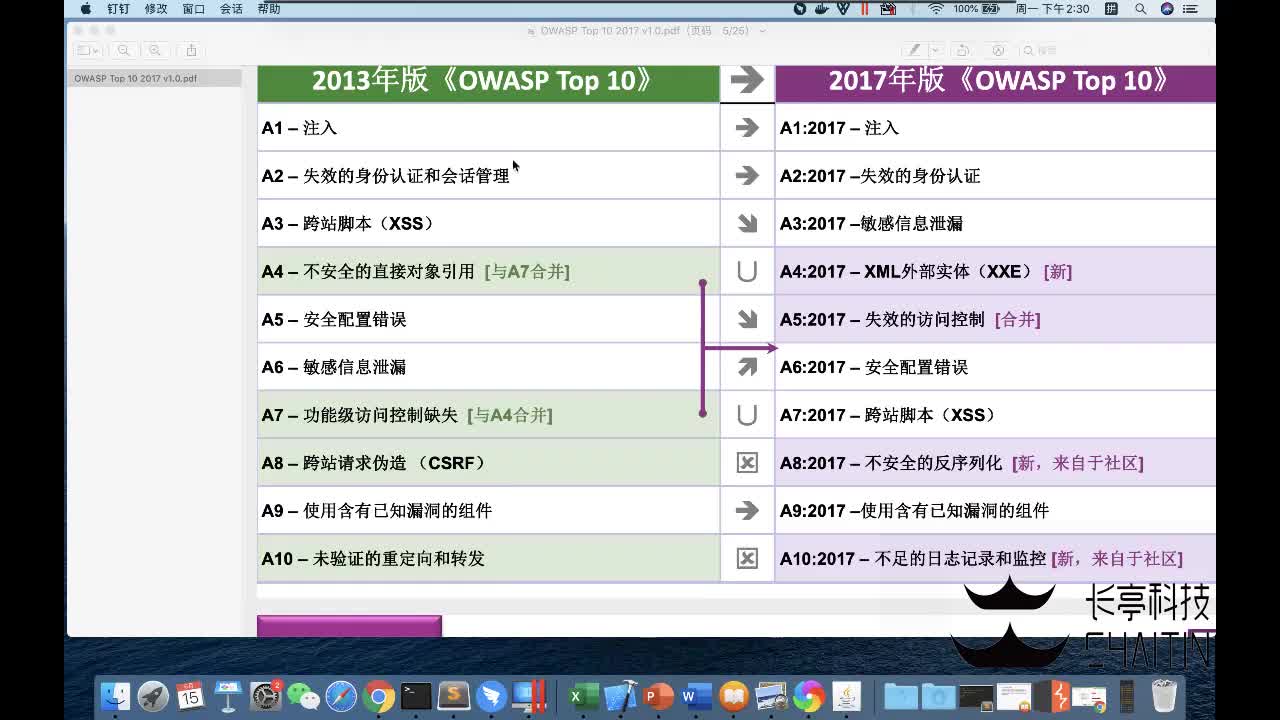Open the highlight color dropdown arrow
The width and height of the screenshot is (1280, 720).
tap(935, 50)
